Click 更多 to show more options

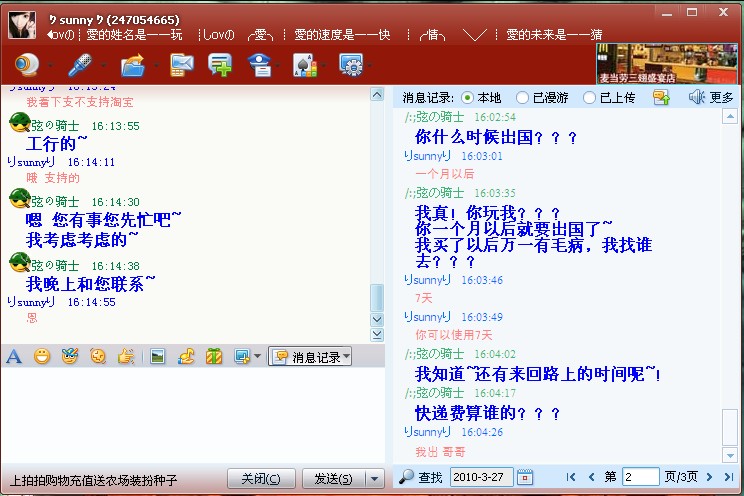pyautogui.click(x=711, y=97)
